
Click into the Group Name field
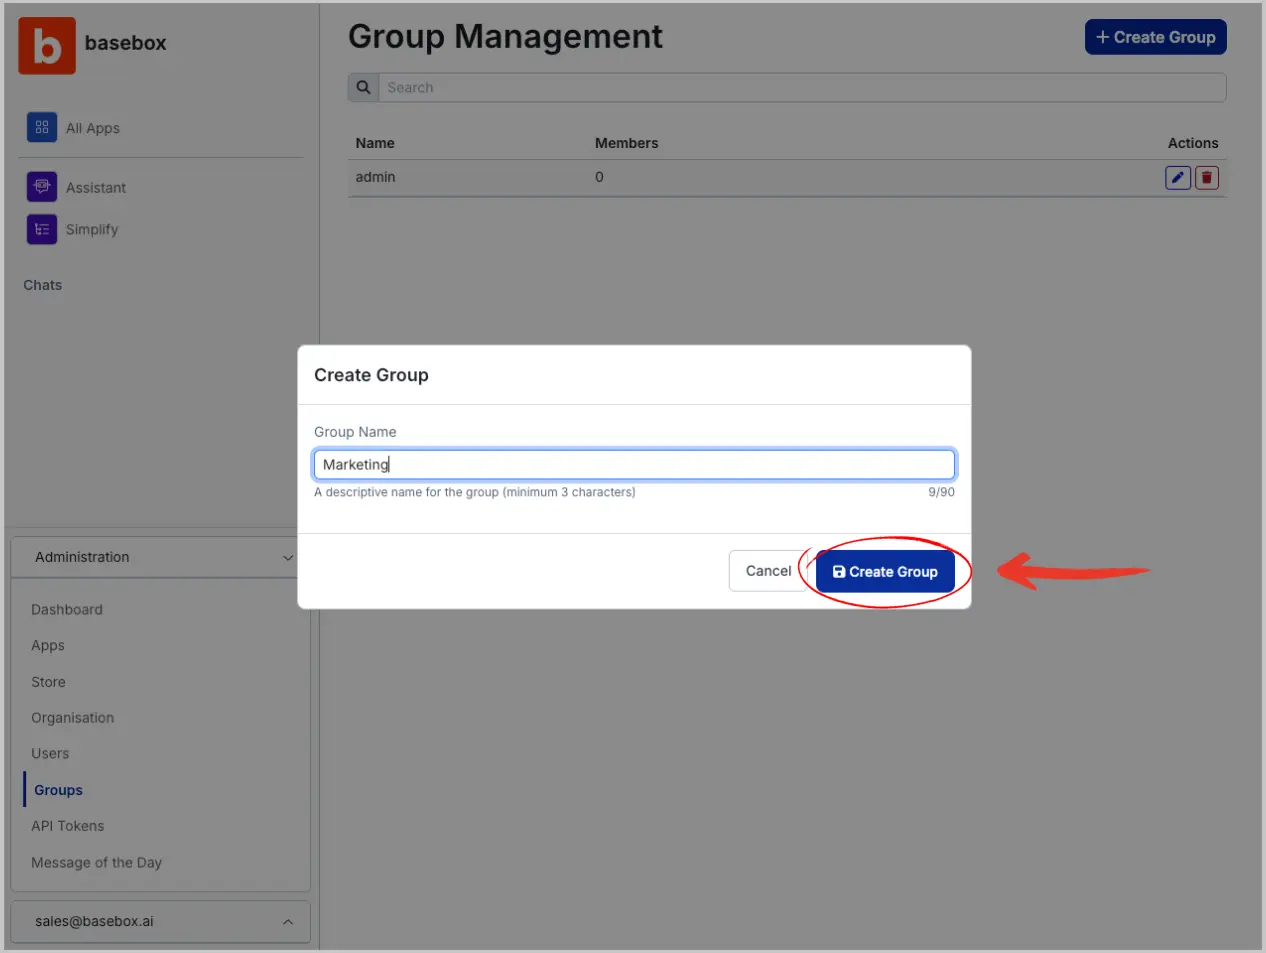click(634, 465)
